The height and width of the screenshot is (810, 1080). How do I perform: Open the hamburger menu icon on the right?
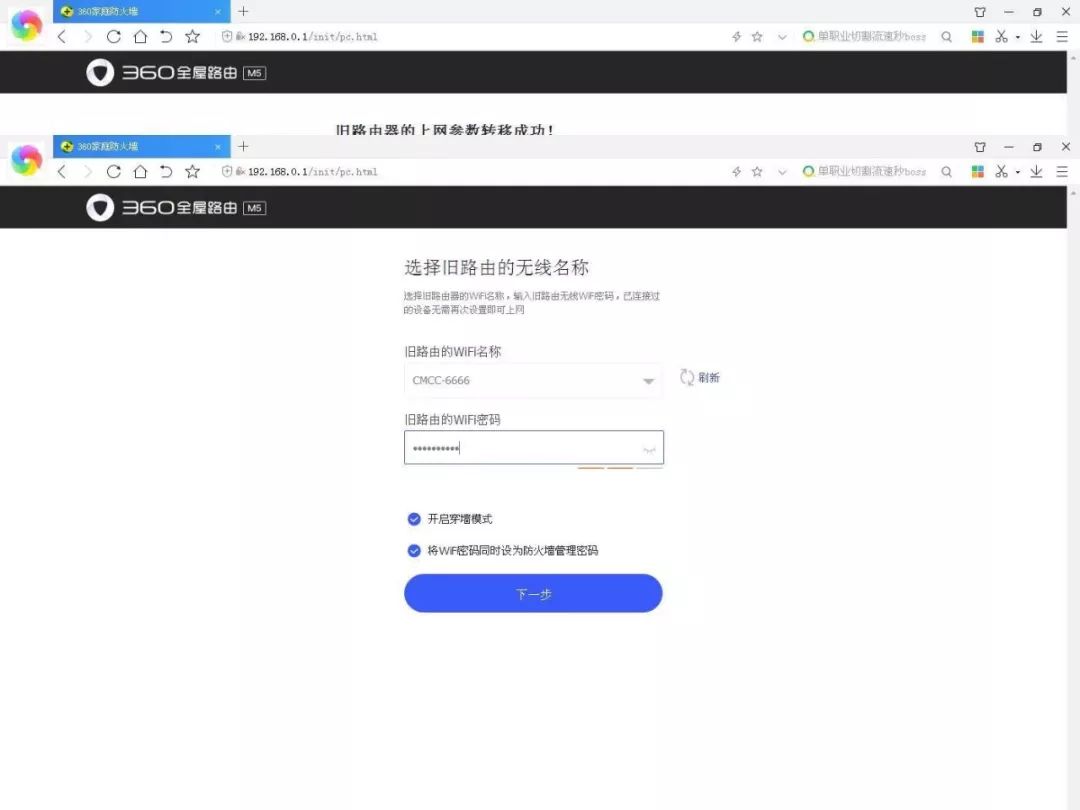click(1062, 171)
